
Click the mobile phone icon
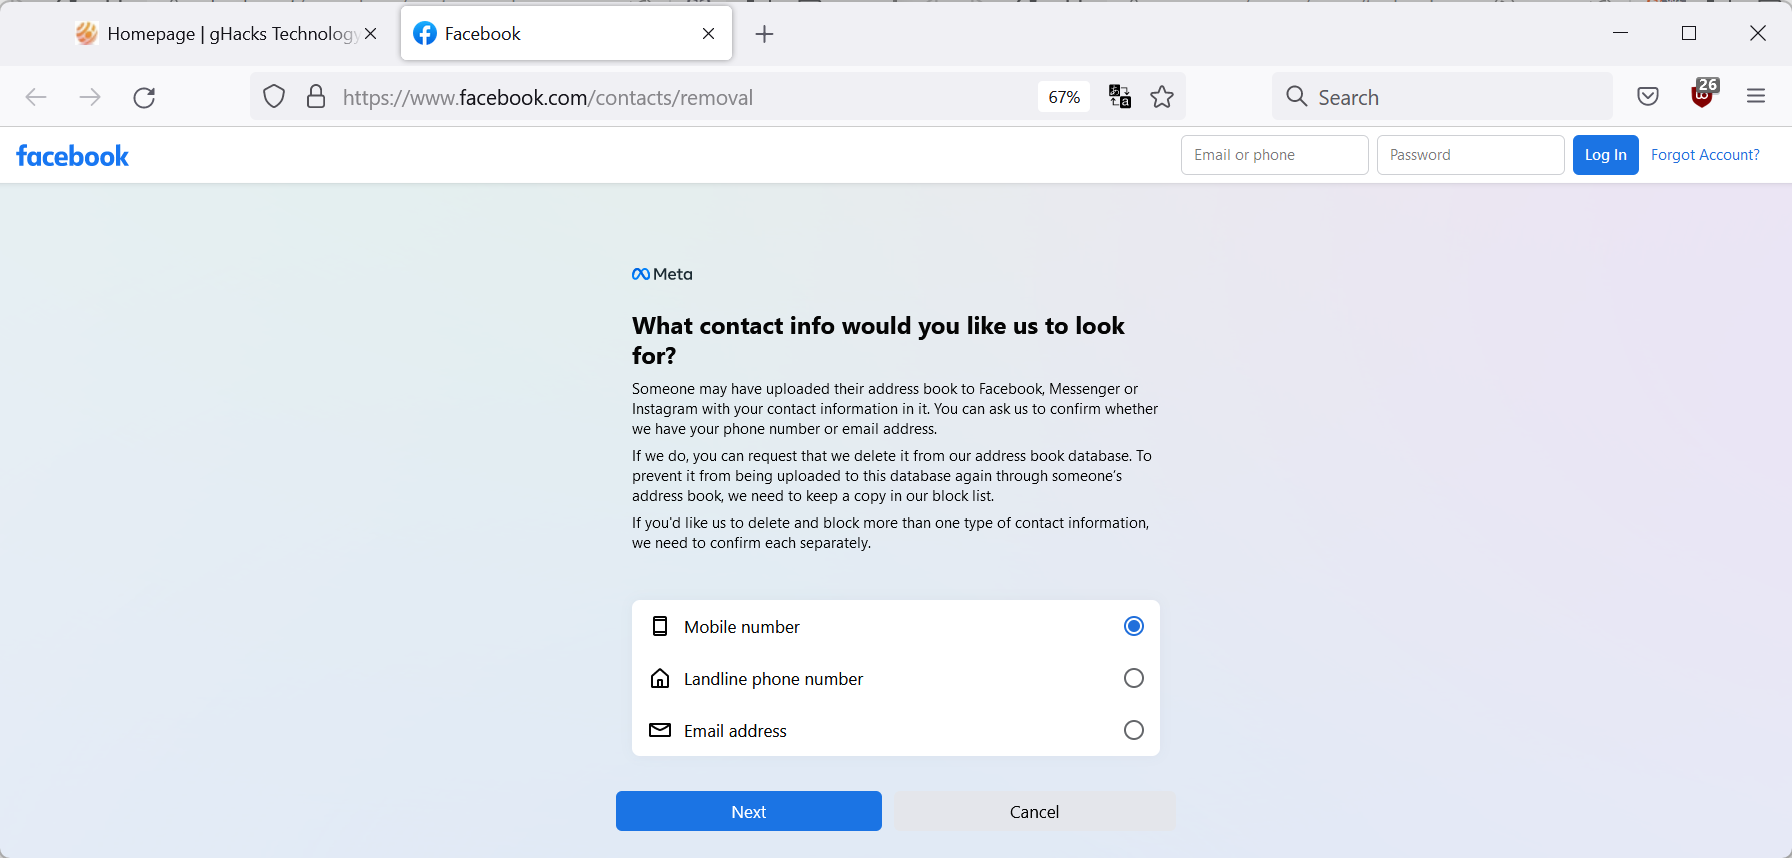[x=660, y=626]
